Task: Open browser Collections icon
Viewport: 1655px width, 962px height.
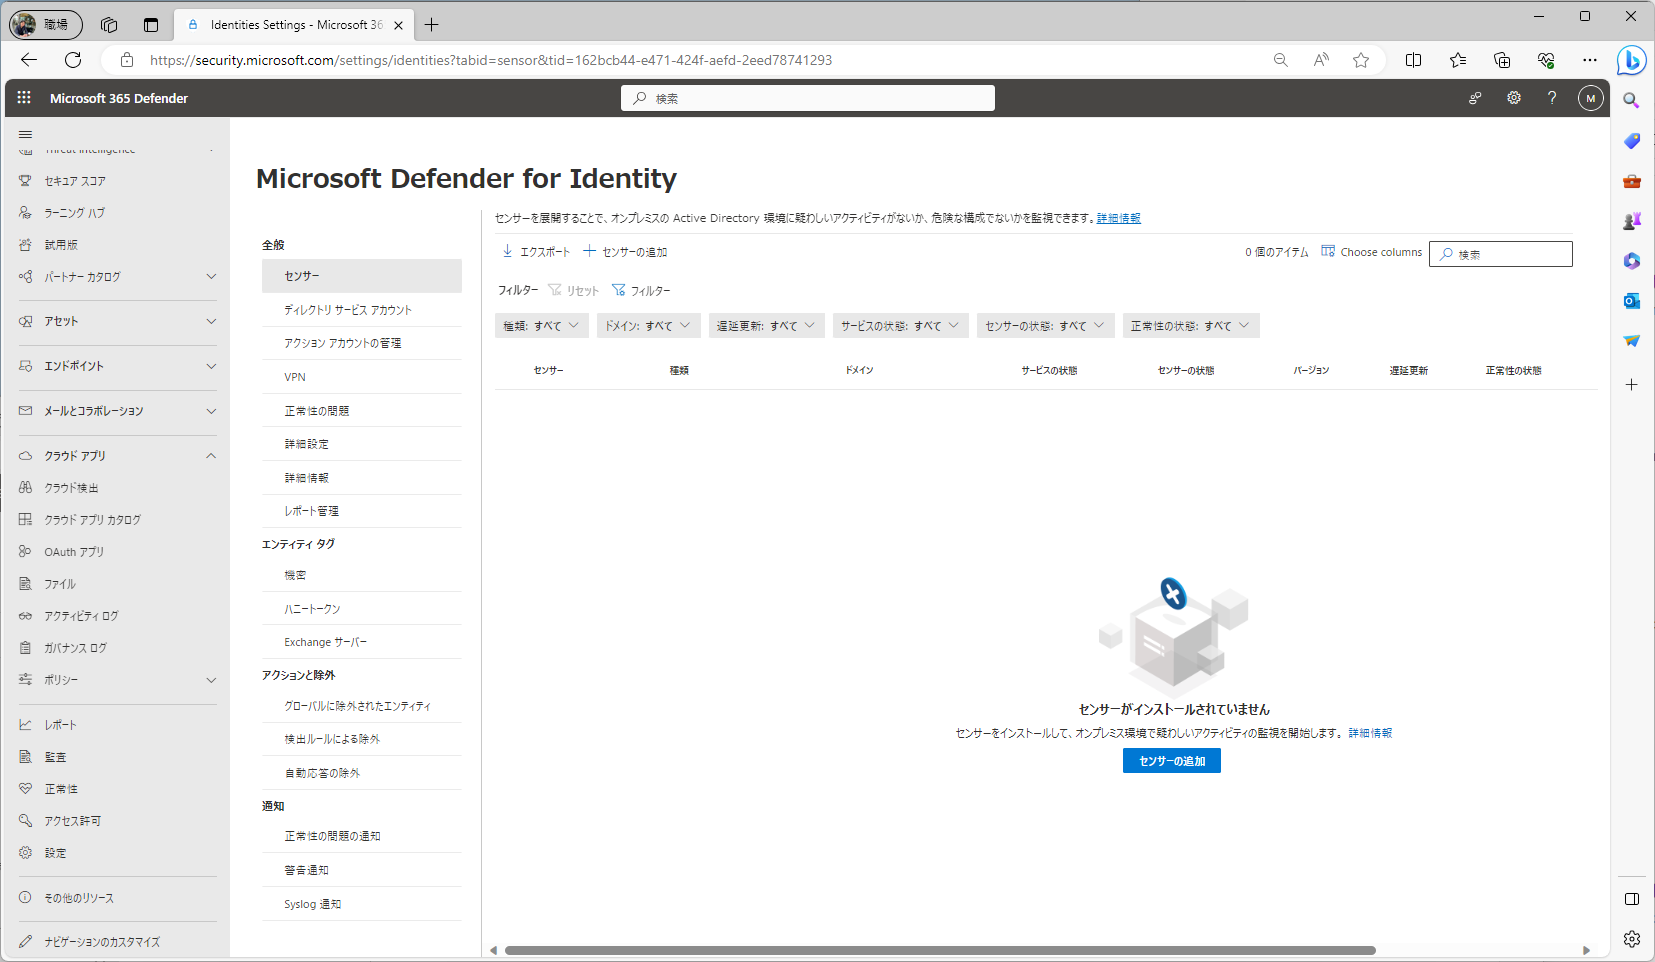Action: [1502, 60]
